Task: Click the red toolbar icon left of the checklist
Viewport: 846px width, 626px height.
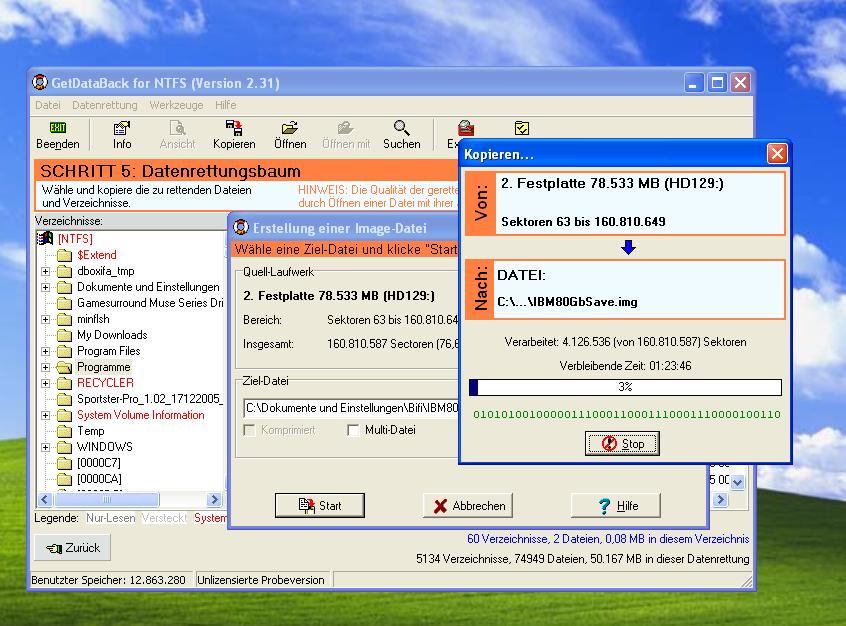Action: pyautogui.click(x=466, y=128)
